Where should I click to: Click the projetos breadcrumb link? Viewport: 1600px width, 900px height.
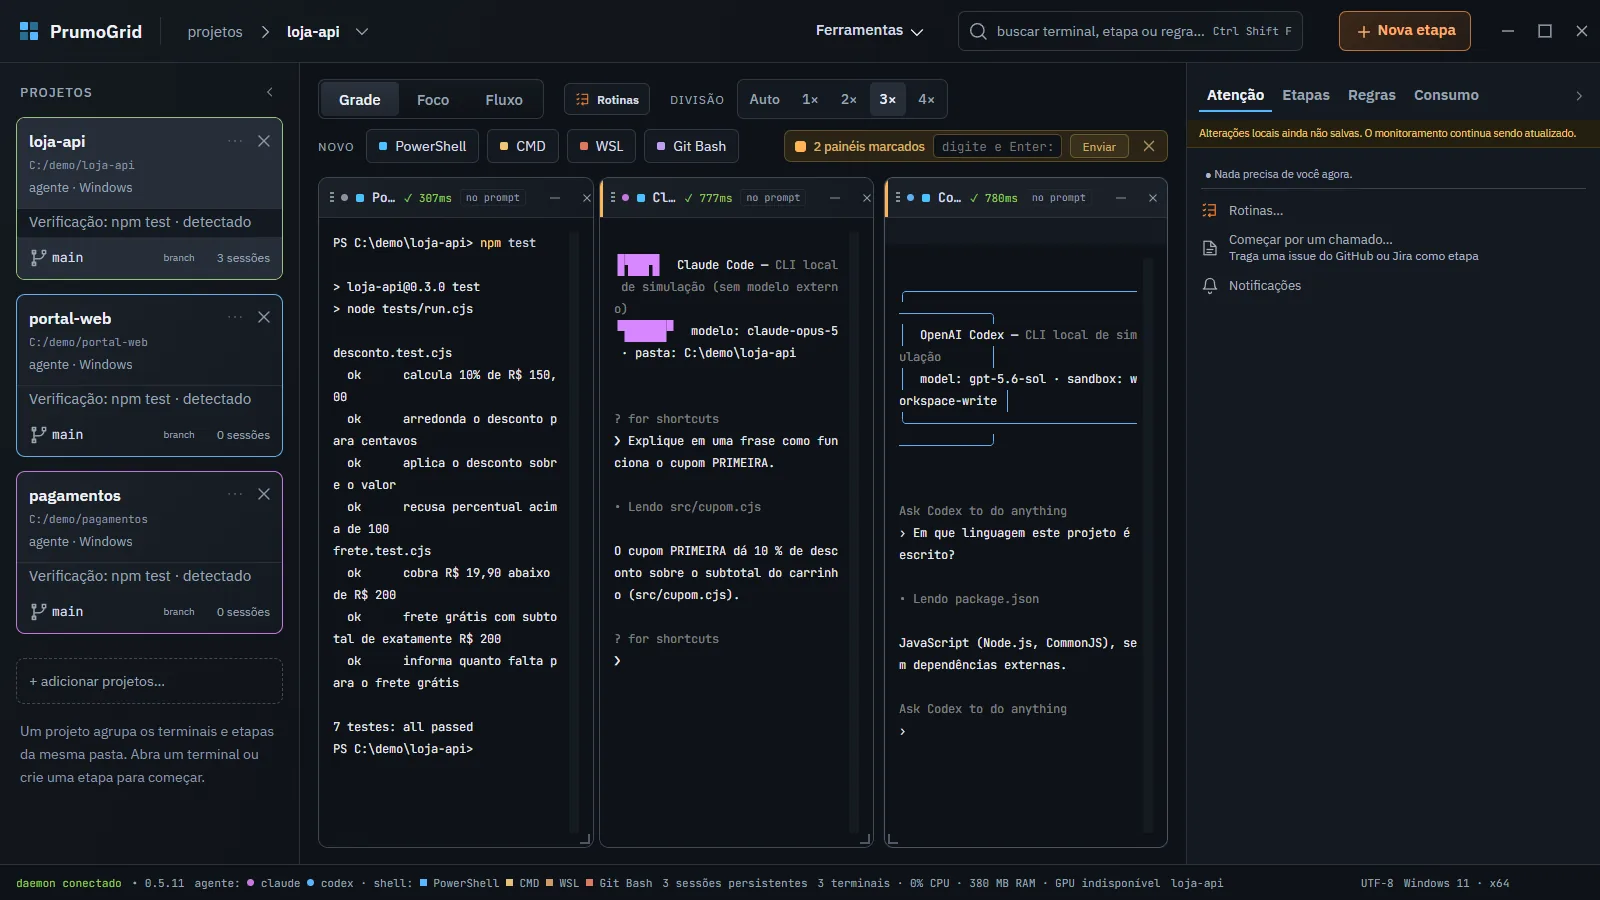pos(215,31)
